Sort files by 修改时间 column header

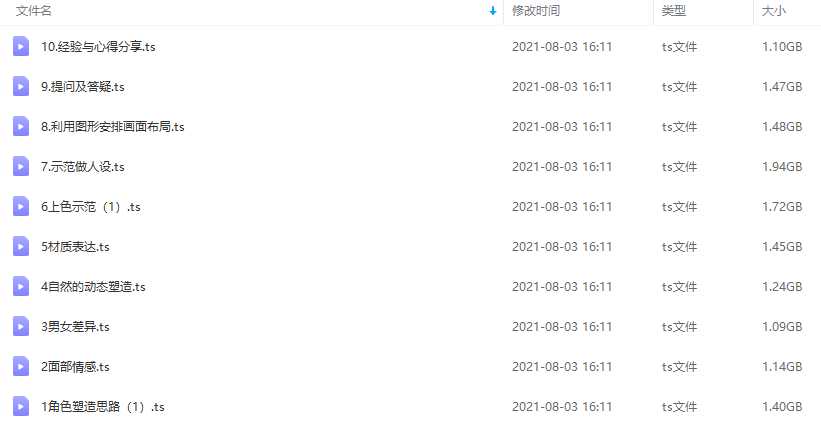point(536,11)
